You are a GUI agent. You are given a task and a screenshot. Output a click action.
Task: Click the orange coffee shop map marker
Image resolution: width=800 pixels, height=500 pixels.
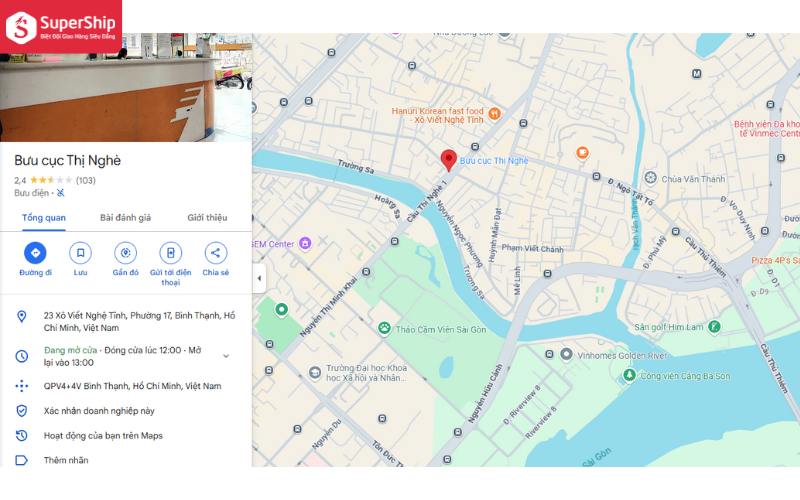[x=582, y=152]
